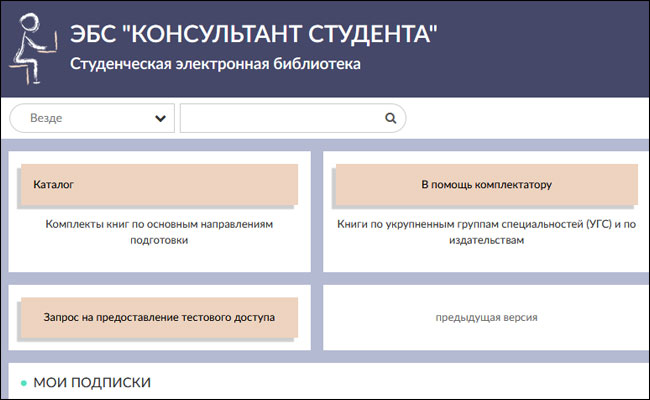650x400 pixels.
Task: Click the word Везде in the scope selector
Action: [x=46, y=118]
